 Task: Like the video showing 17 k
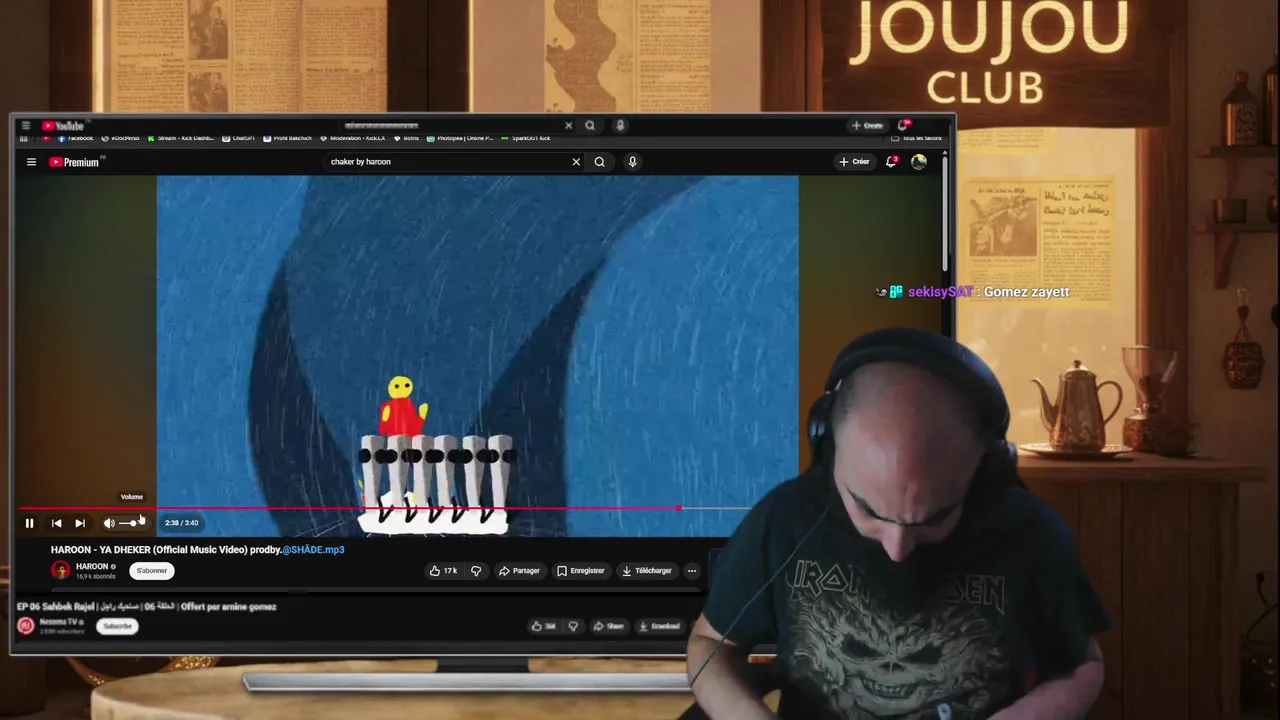pyautogui.click(x=443, y=571)
